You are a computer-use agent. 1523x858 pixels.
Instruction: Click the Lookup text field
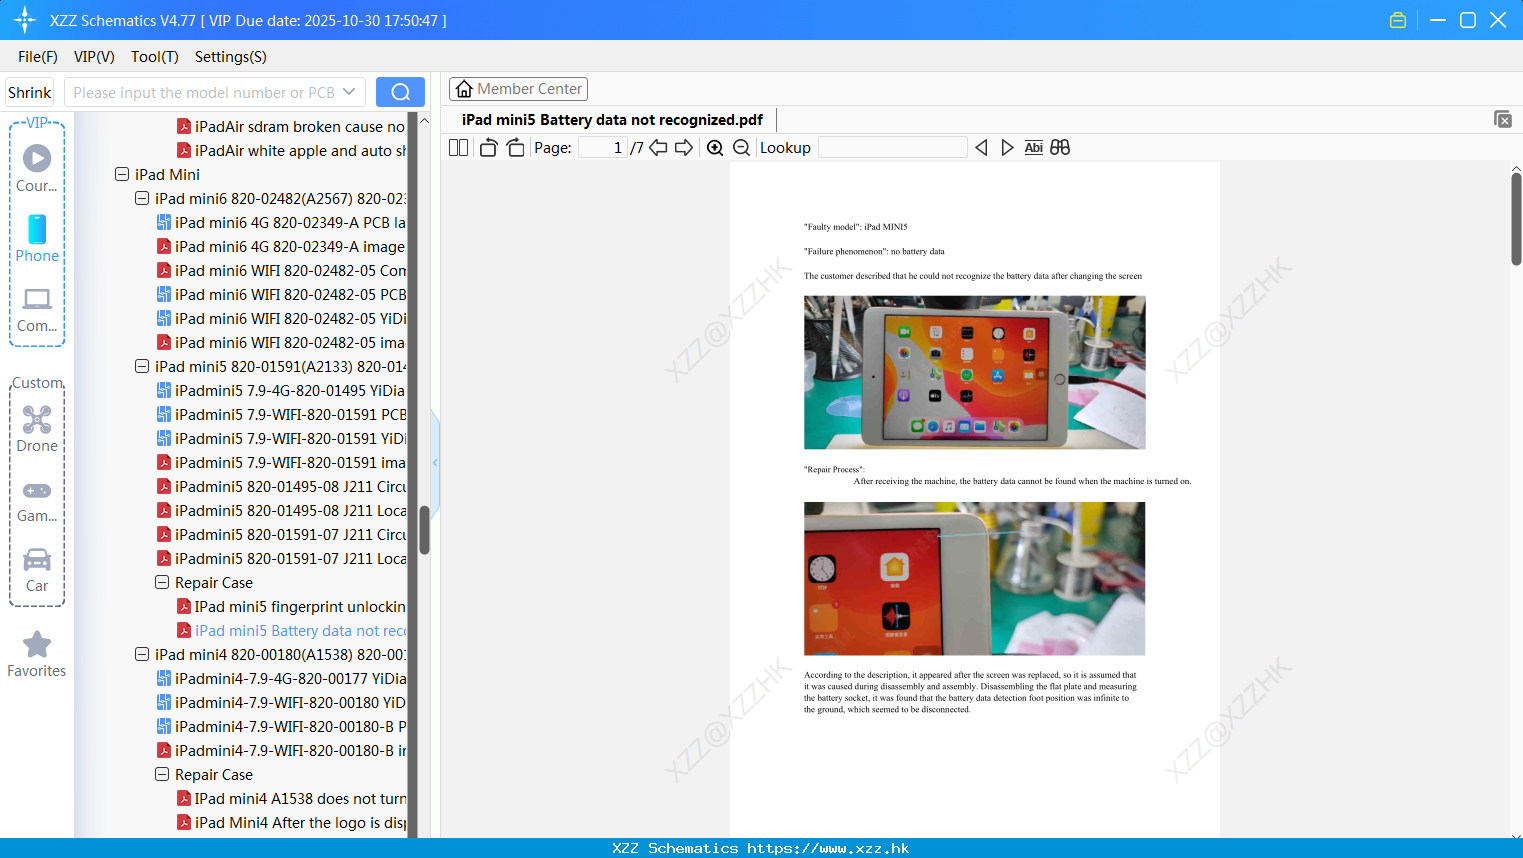892,148
